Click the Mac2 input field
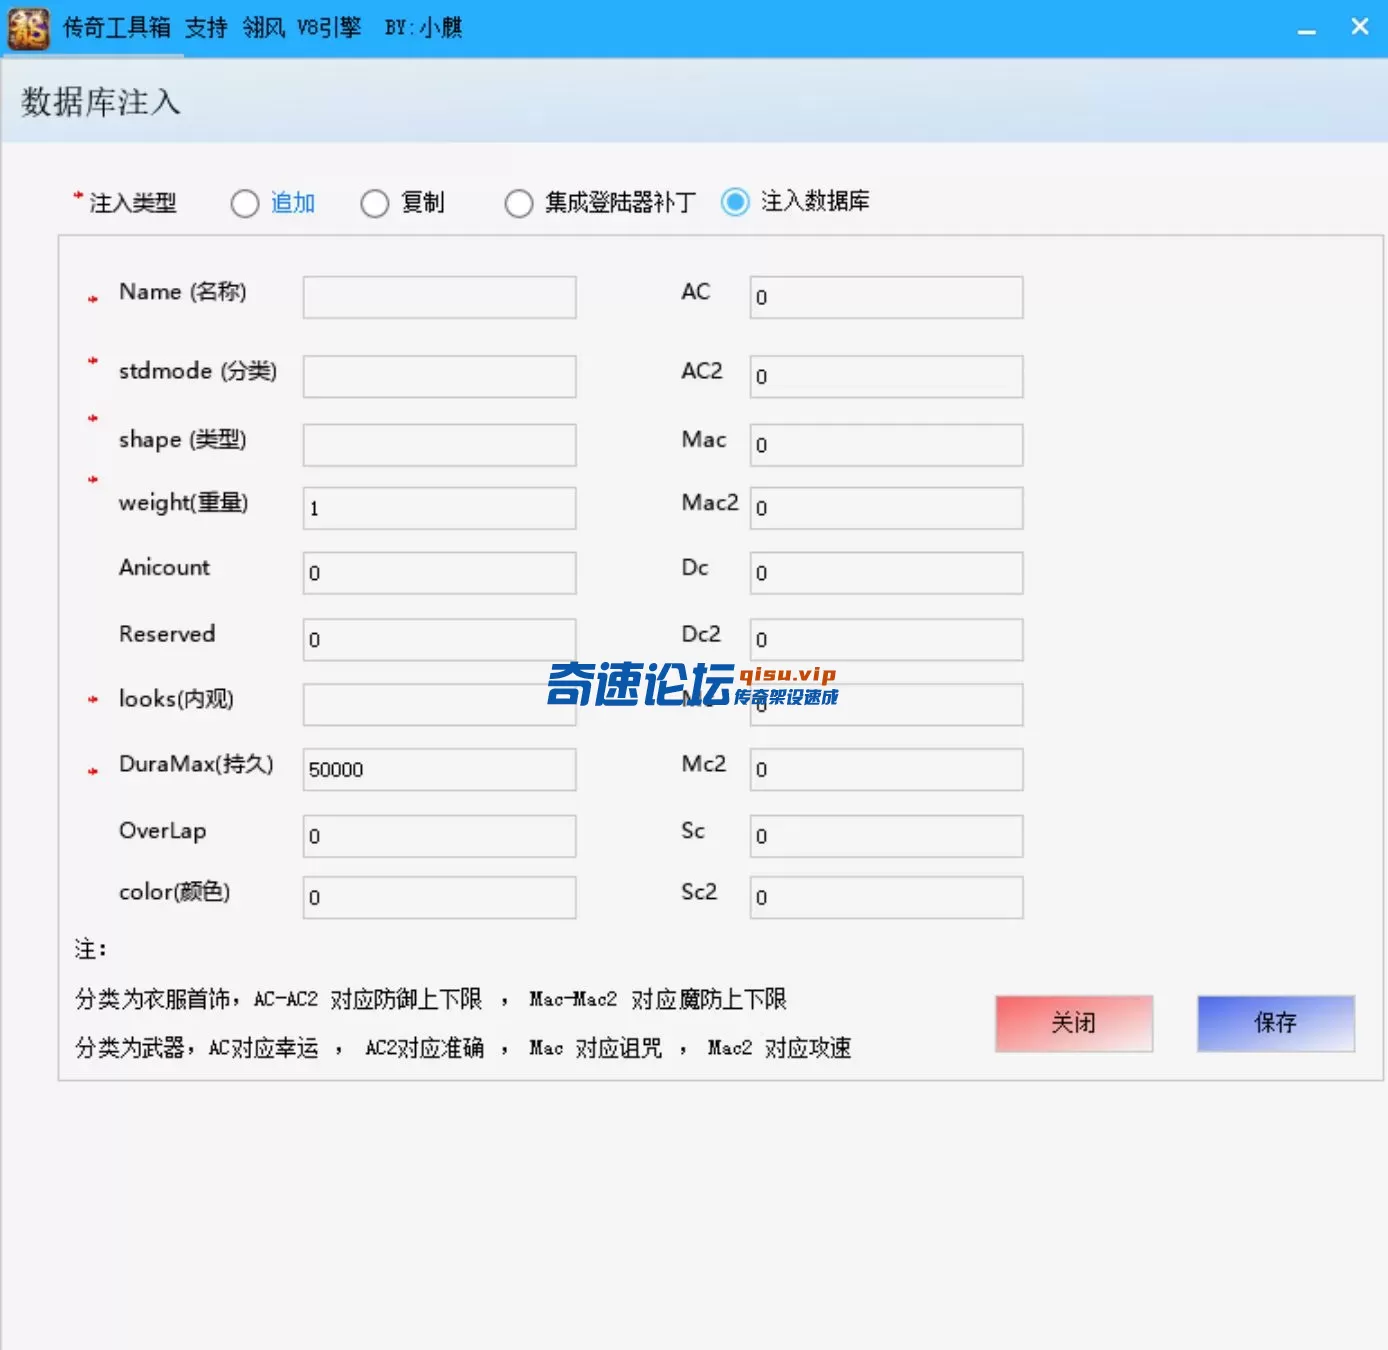1388x1350 pixels. pyautogui.click(x=886, y=508)
